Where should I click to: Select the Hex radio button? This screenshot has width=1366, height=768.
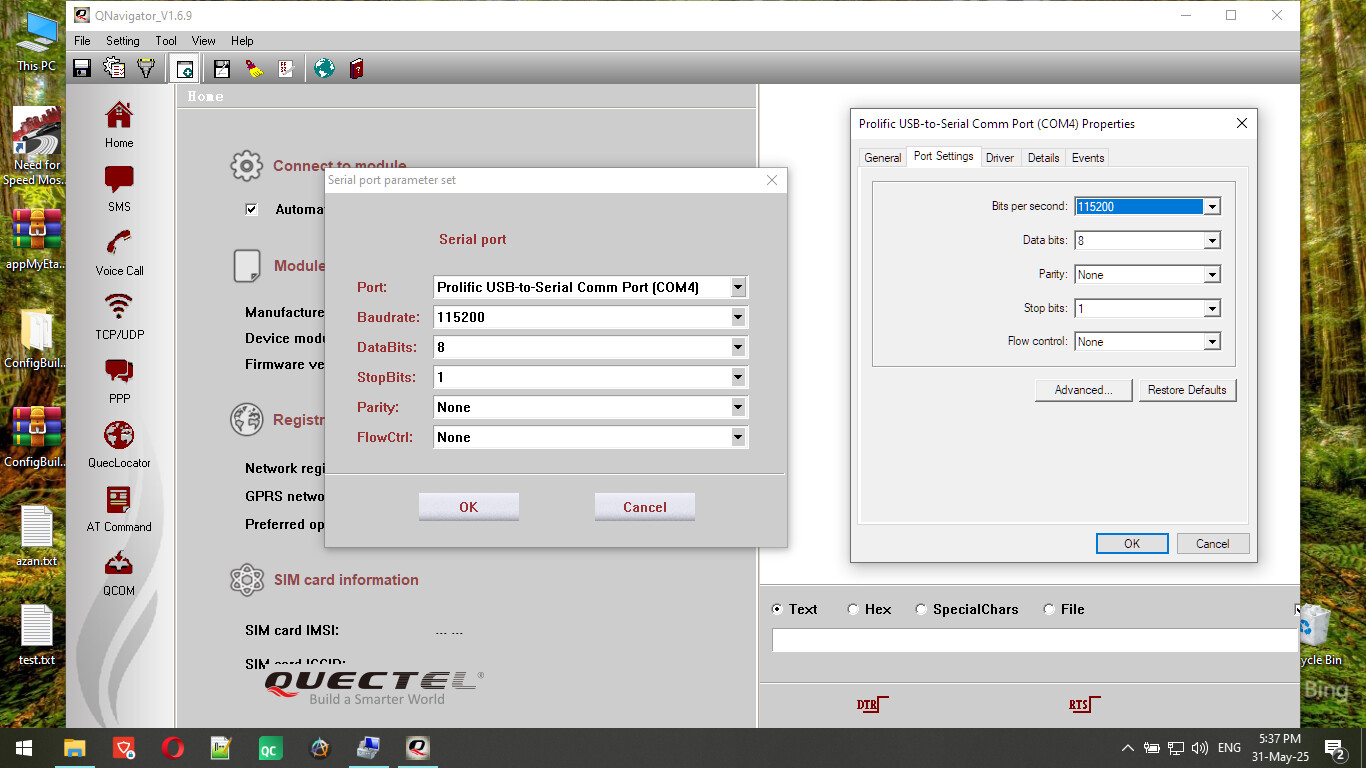[x=853, y=609]
